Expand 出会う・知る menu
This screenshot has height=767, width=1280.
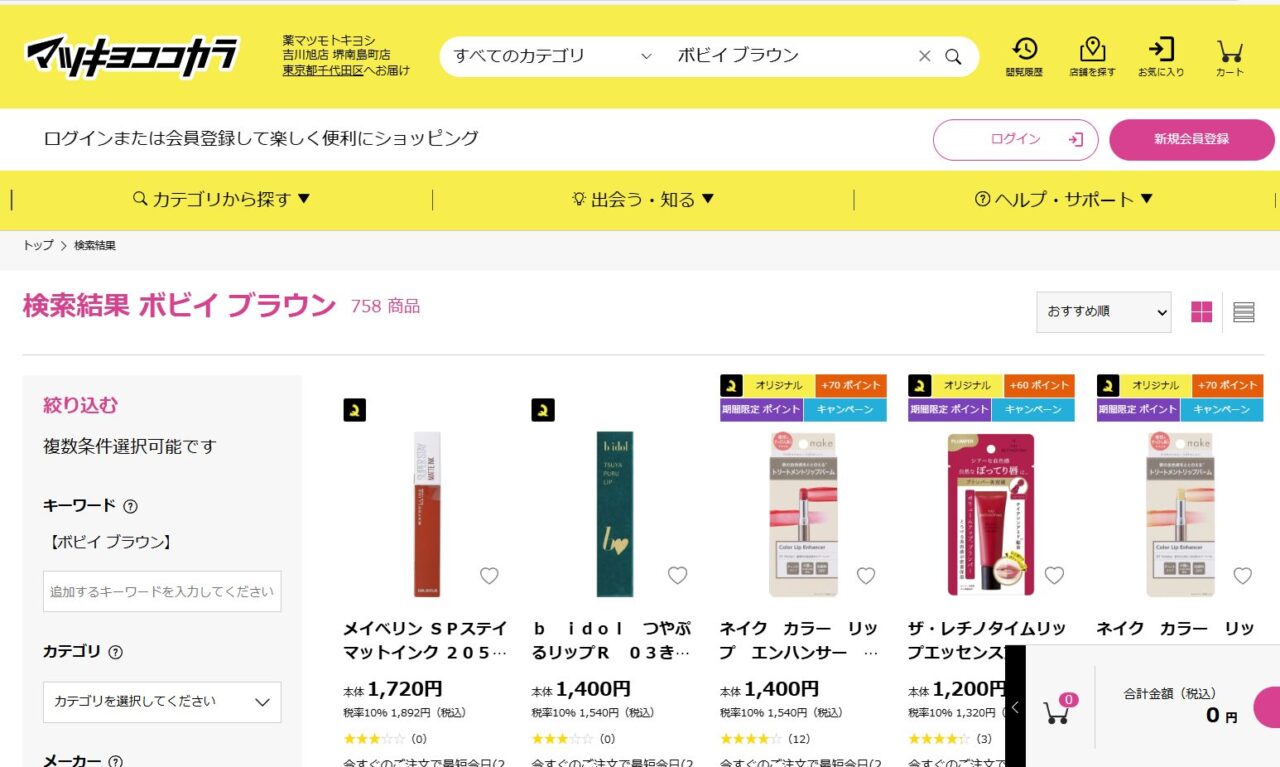(x=643, y=200)
